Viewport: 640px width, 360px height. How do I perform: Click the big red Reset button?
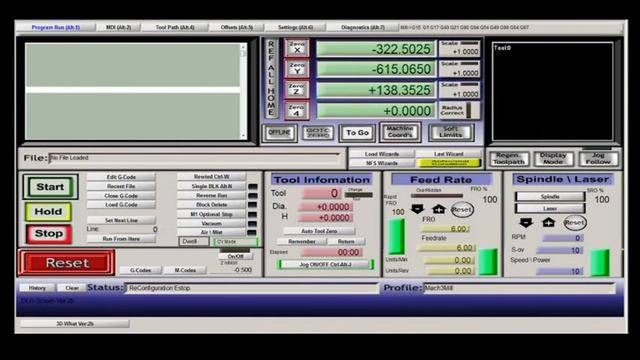pyautogui.click(x=67, y=263)
